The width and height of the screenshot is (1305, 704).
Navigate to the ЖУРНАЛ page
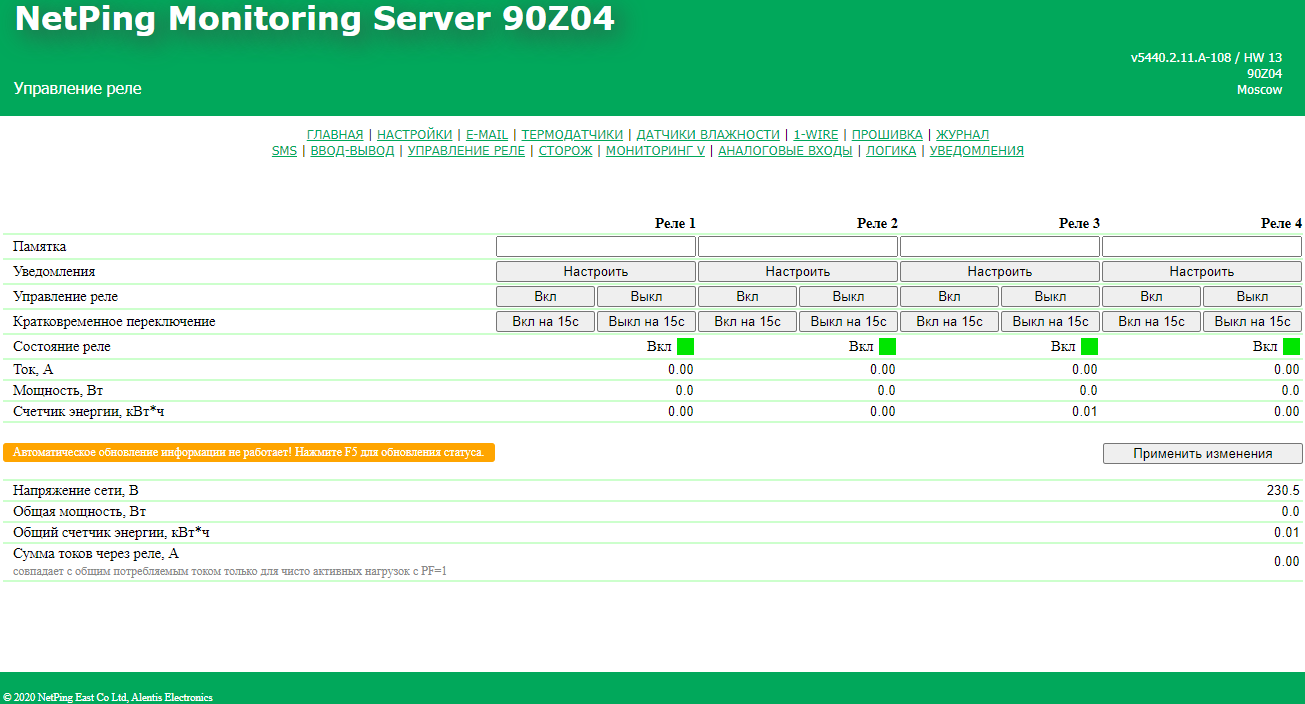962,135
